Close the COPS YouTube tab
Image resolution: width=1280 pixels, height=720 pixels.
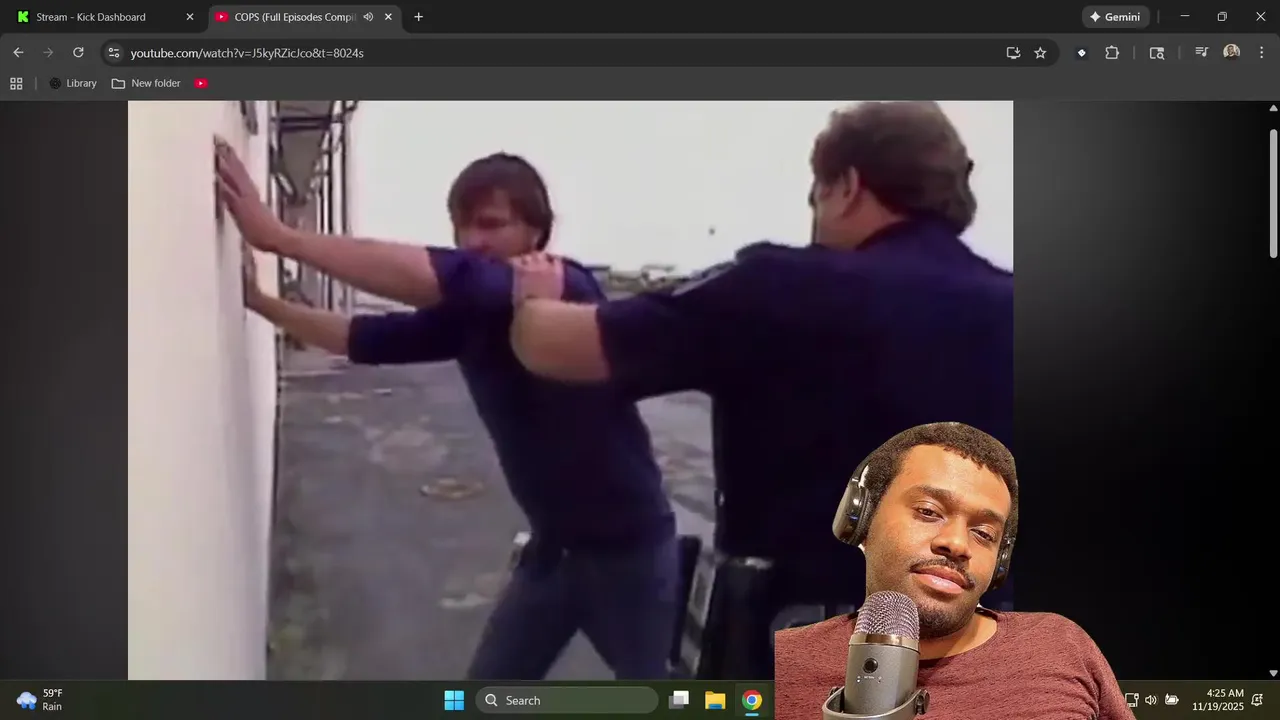click(388, 17)
